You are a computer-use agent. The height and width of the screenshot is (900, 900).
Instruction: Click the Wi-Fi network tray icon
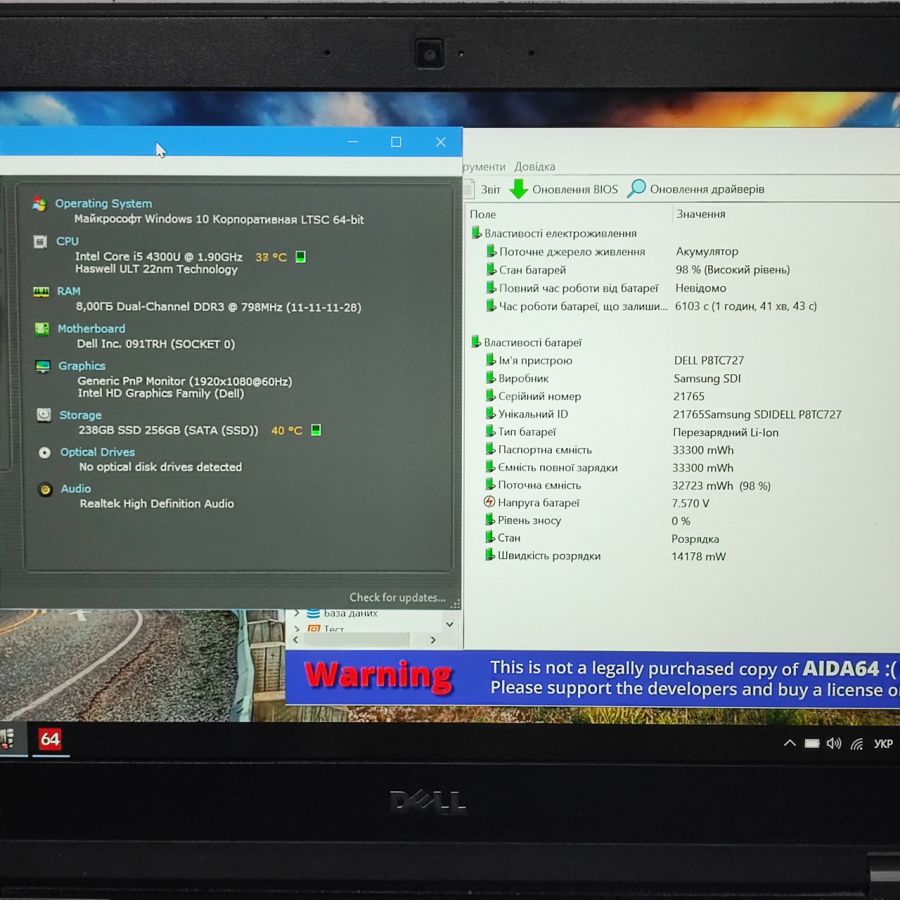pyautogui.click(x=857, y=744)
